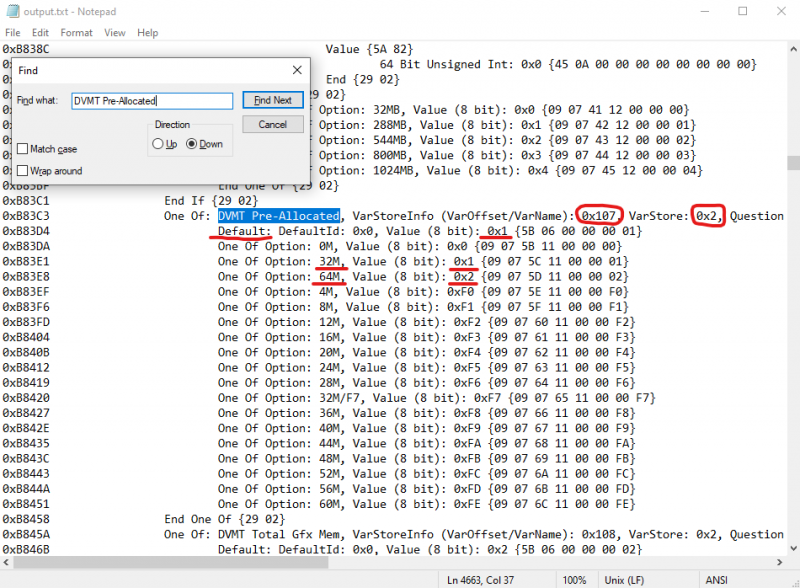
Task: Open the Edit menu
Action: click(x=40, y=33)
